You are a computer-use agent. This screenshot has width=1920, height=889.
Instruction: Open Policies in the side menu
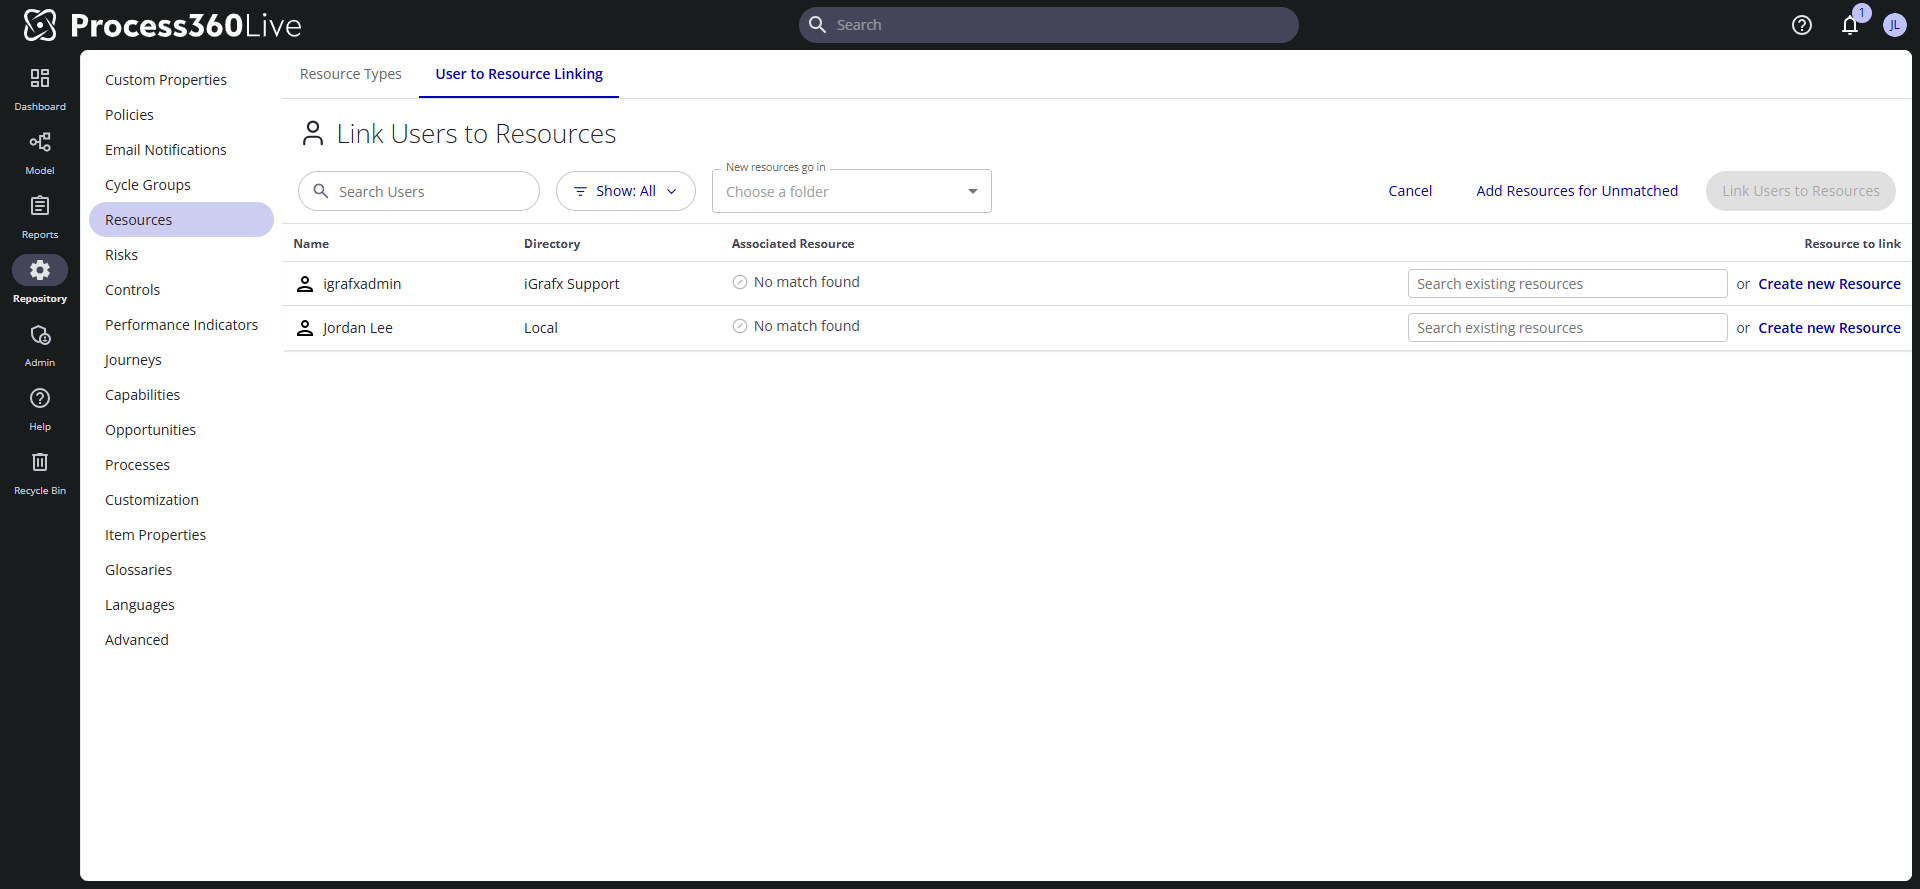coord(129,115)
